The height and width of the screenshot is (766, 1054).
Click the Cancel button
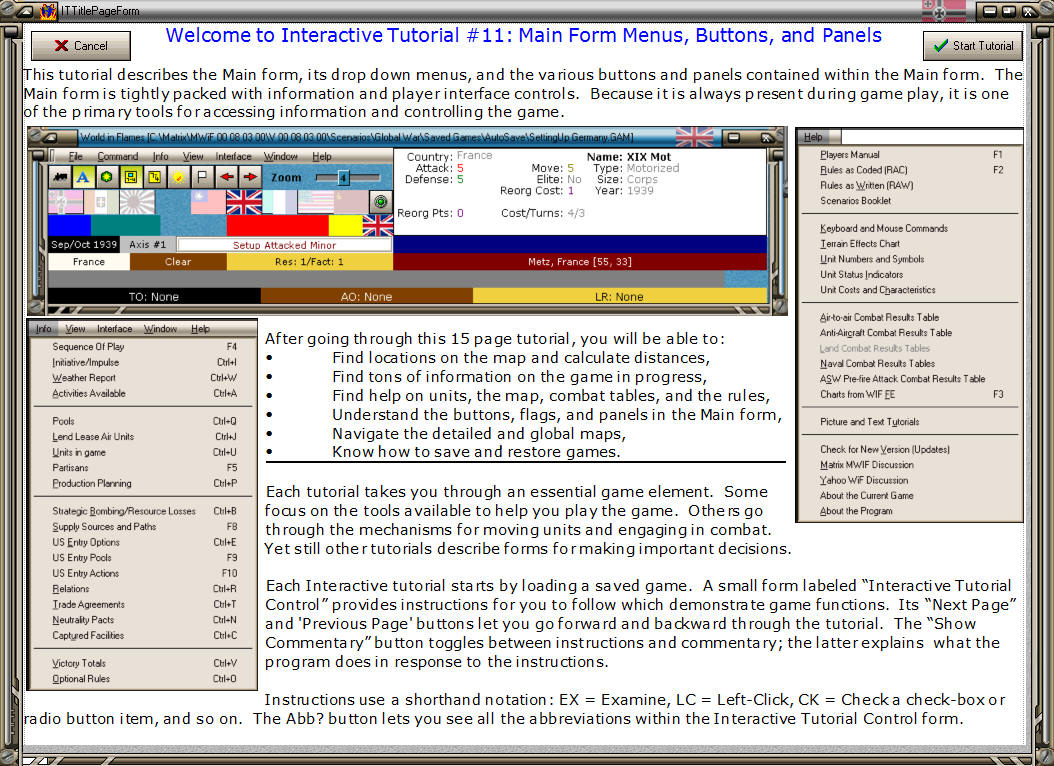pos(81,46)
